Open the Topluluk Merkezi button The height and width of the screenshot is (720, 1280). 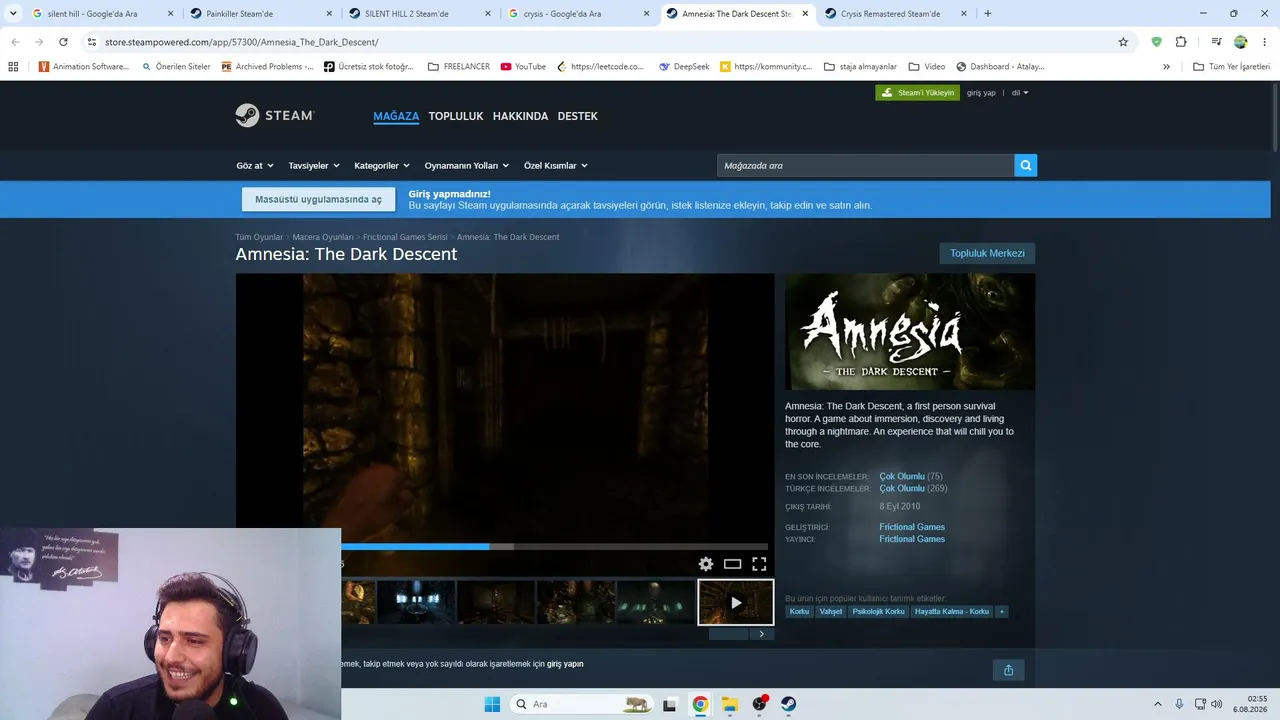(x=987, y=253)
